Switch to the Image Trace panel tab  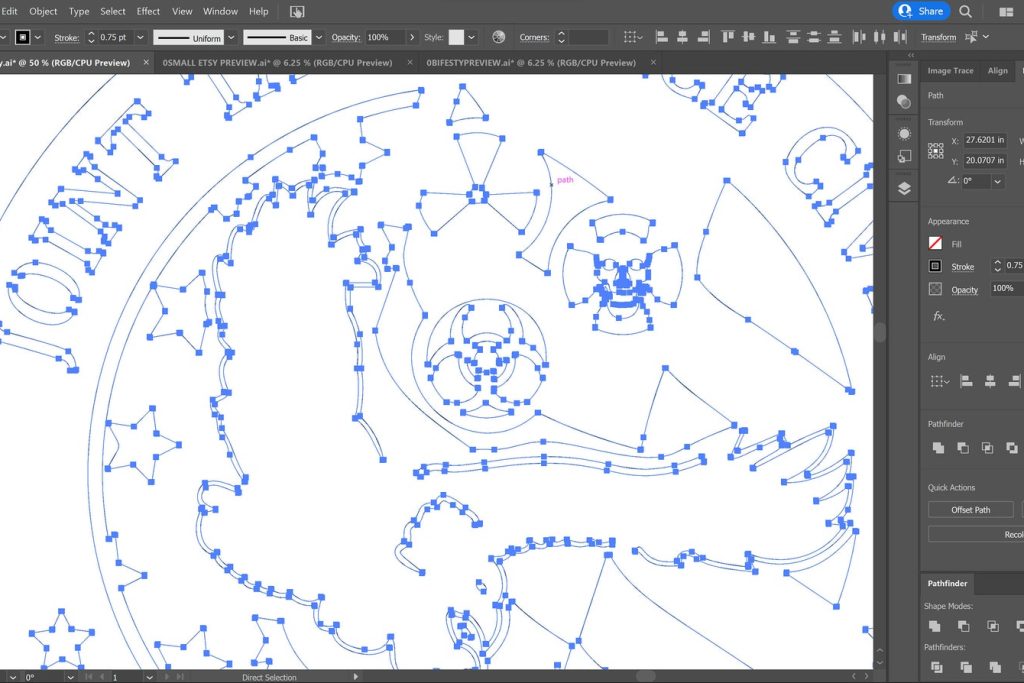(x=950, y=71)
